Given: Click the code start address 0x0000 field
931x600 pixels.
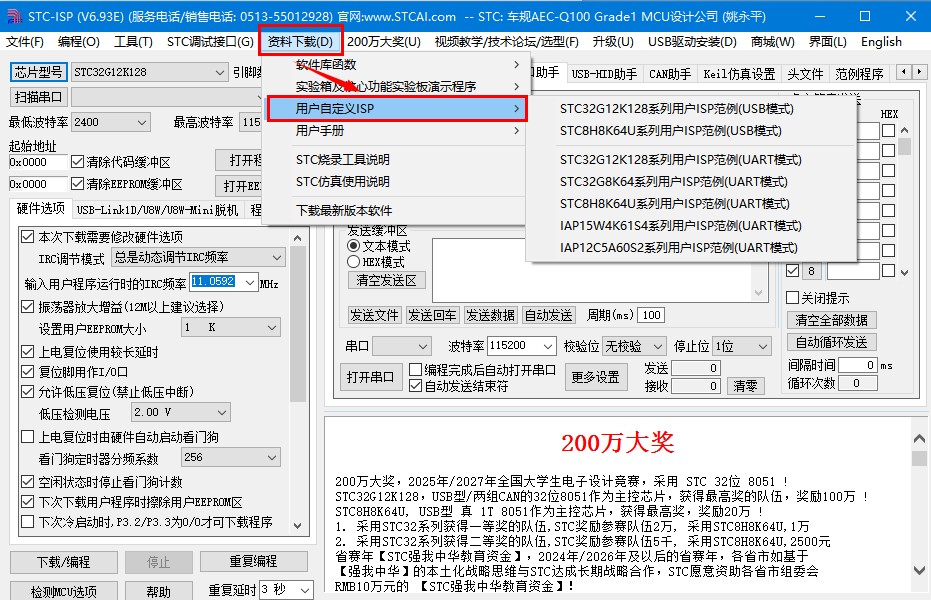Looking at the screenshot, I should click(37, 162).
